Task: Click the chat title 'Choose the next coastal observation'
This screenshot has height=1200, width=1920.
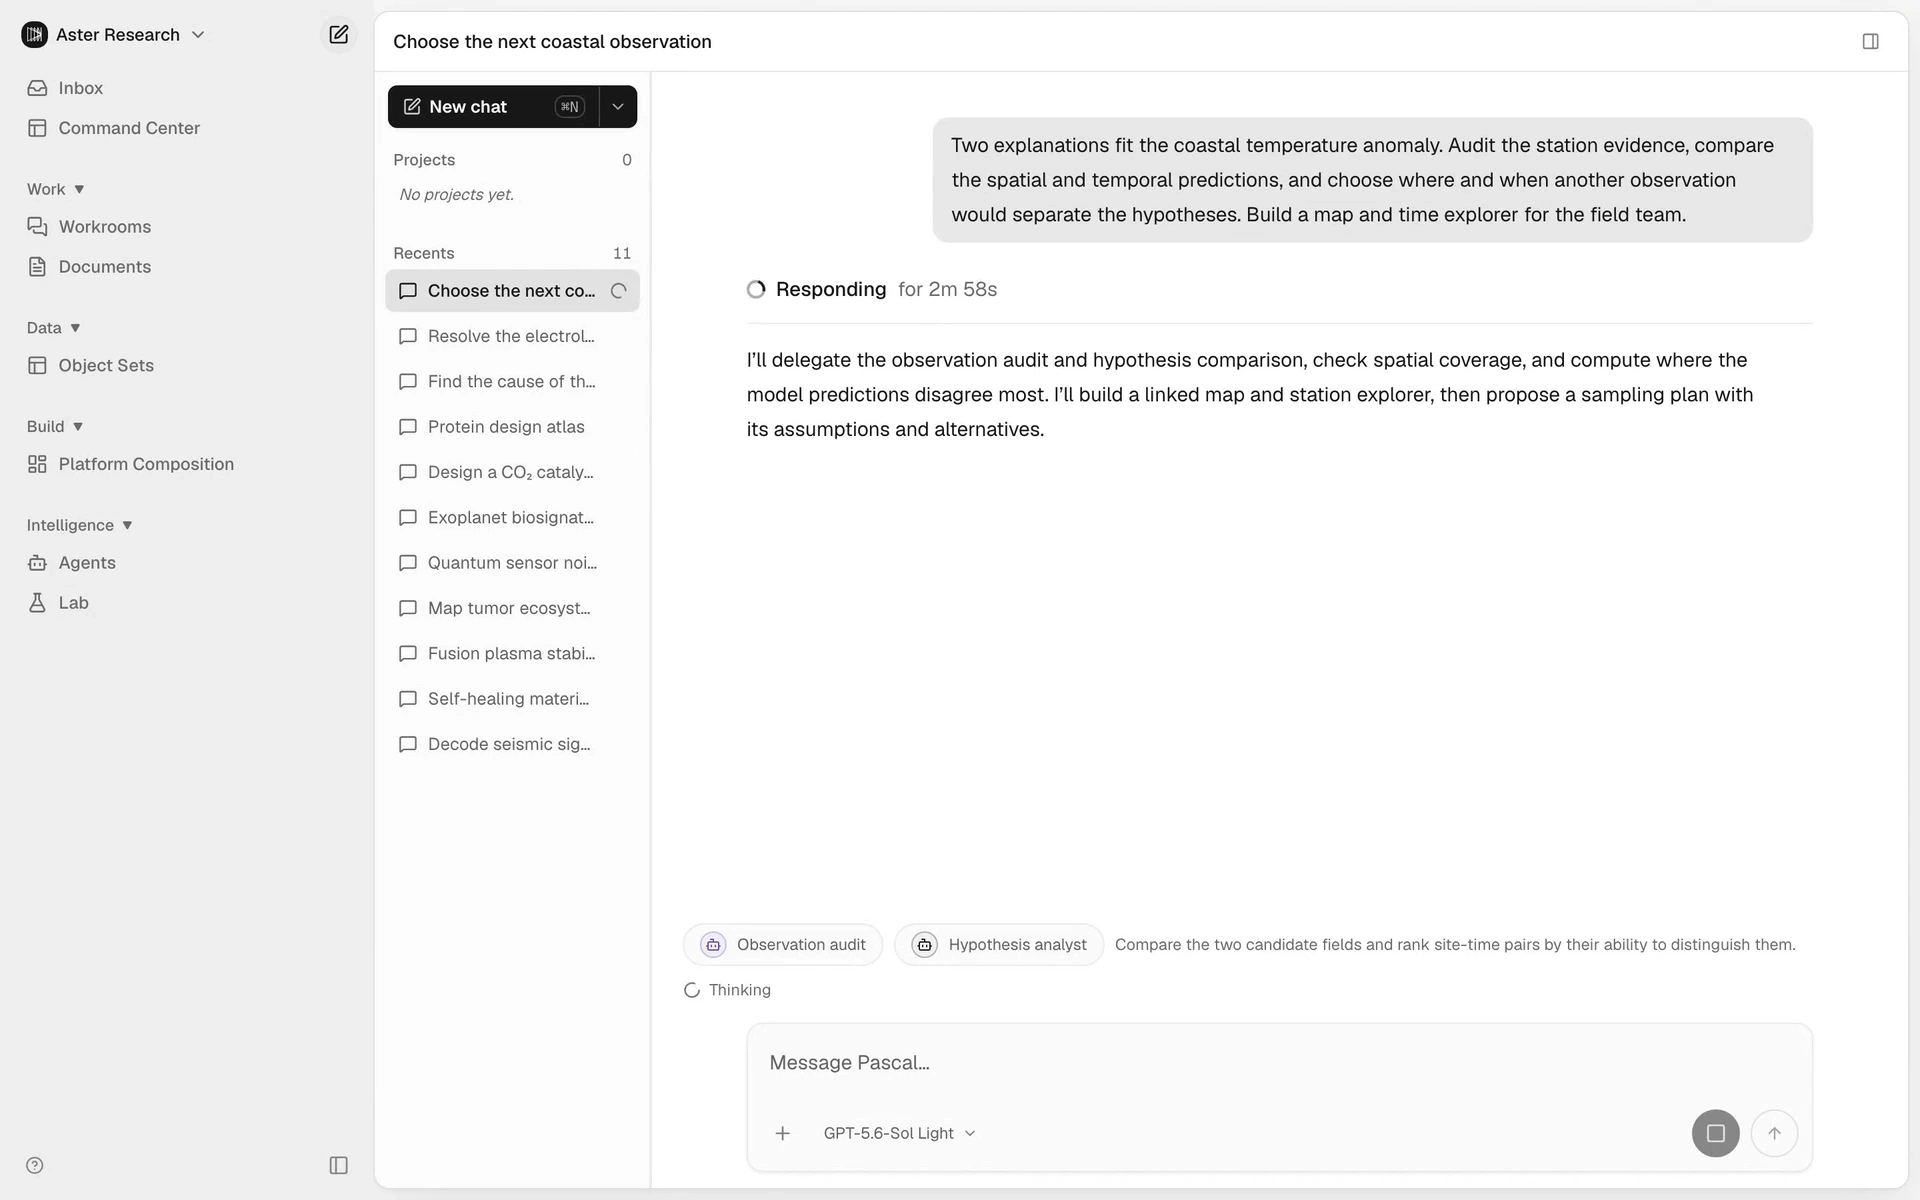Action: point(552,42)
